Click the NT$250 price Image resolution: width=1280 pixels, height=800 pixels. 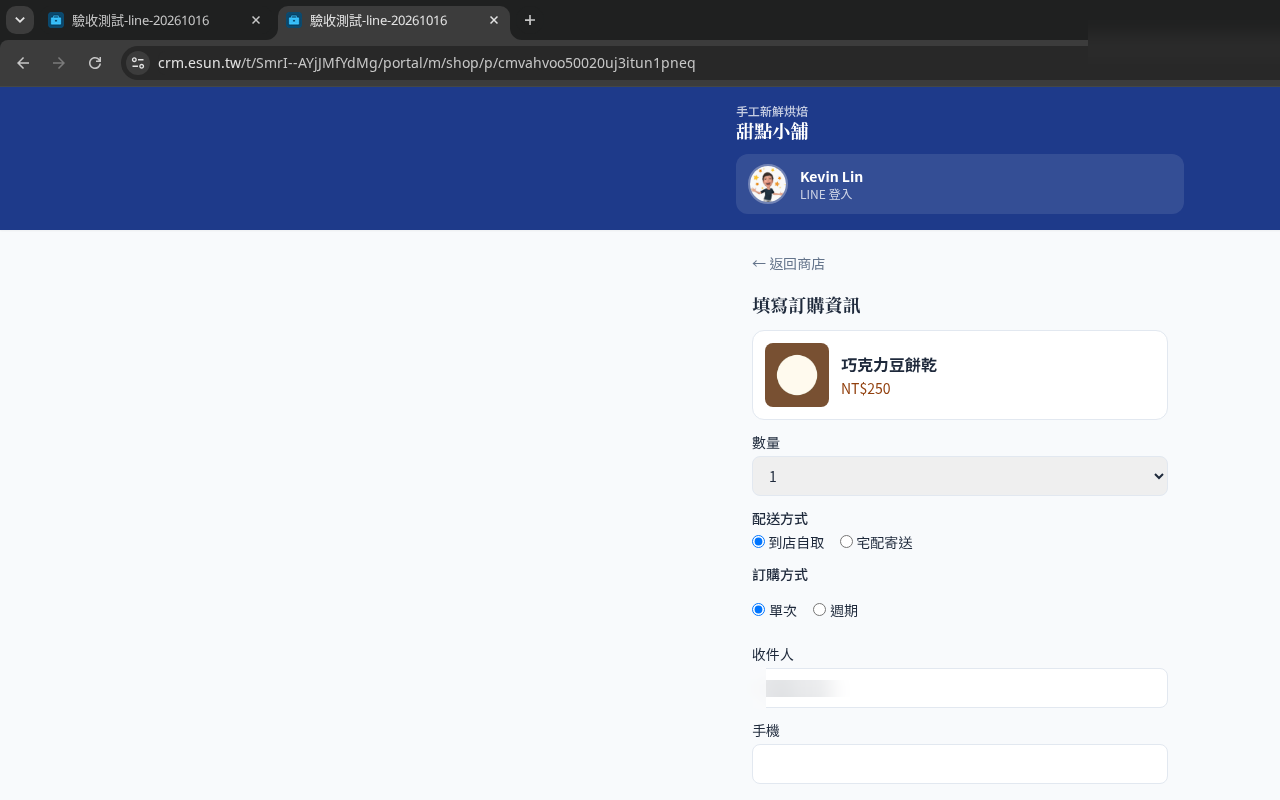click(866, 389)
